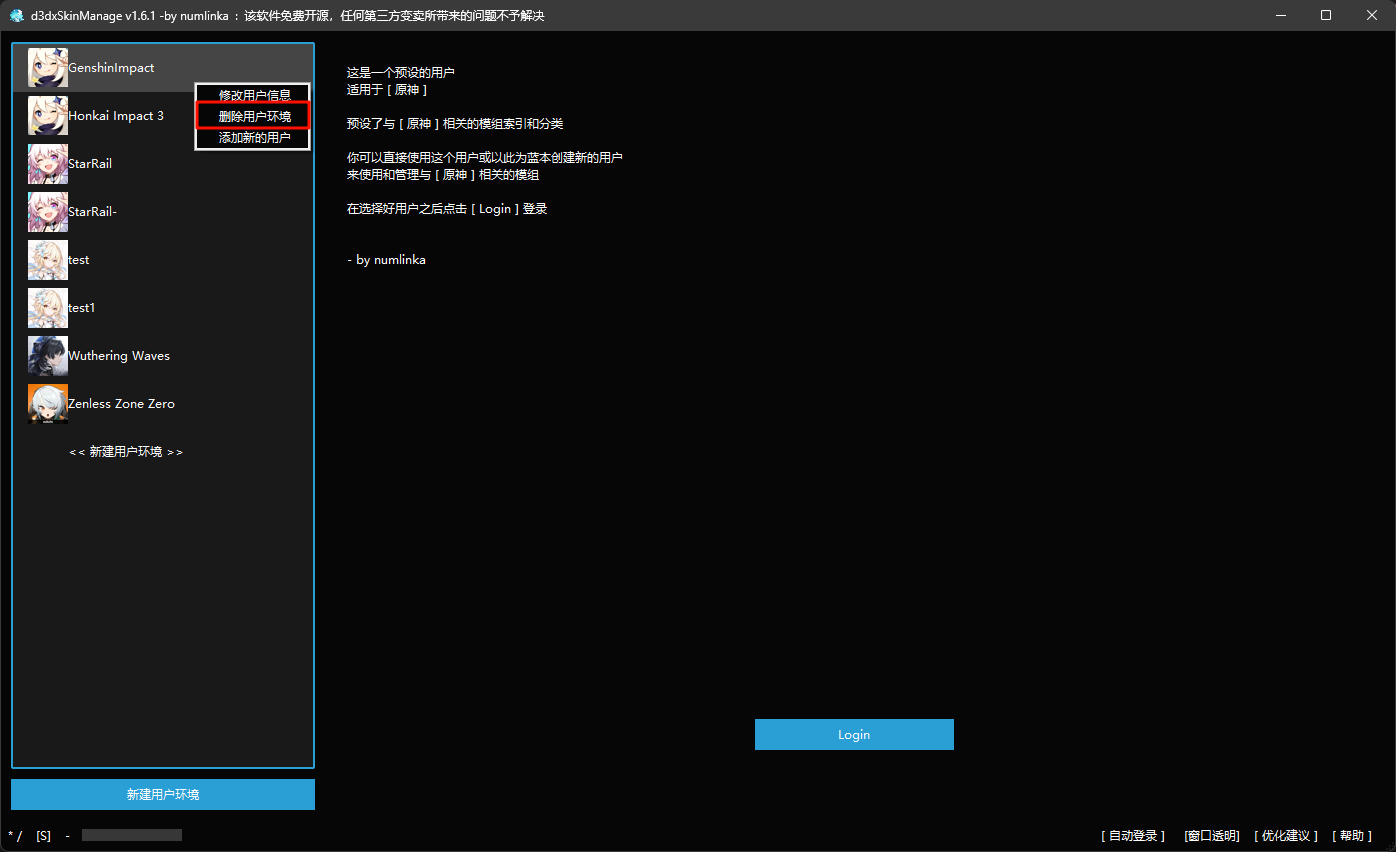Select the Honkai Impact 3 avatar icon
The image size is (1396, 852).
pyautogui.click(x=48, y=116)
